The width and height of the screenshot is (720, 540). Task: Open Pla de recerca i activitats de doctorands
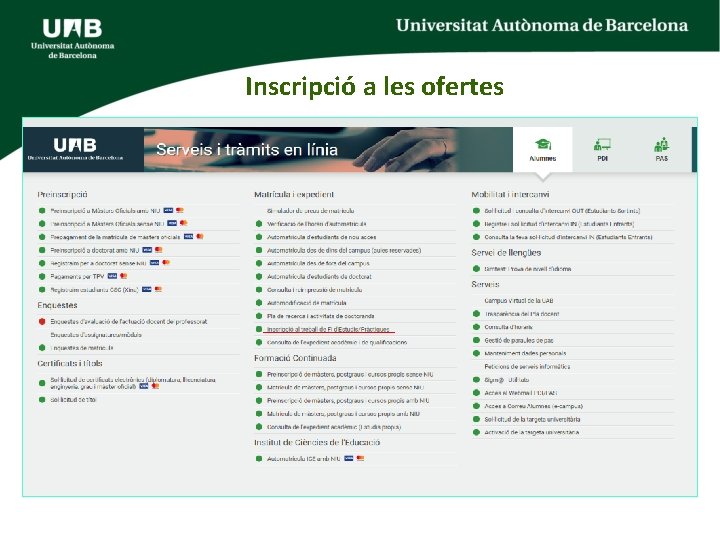click(321, 316)
